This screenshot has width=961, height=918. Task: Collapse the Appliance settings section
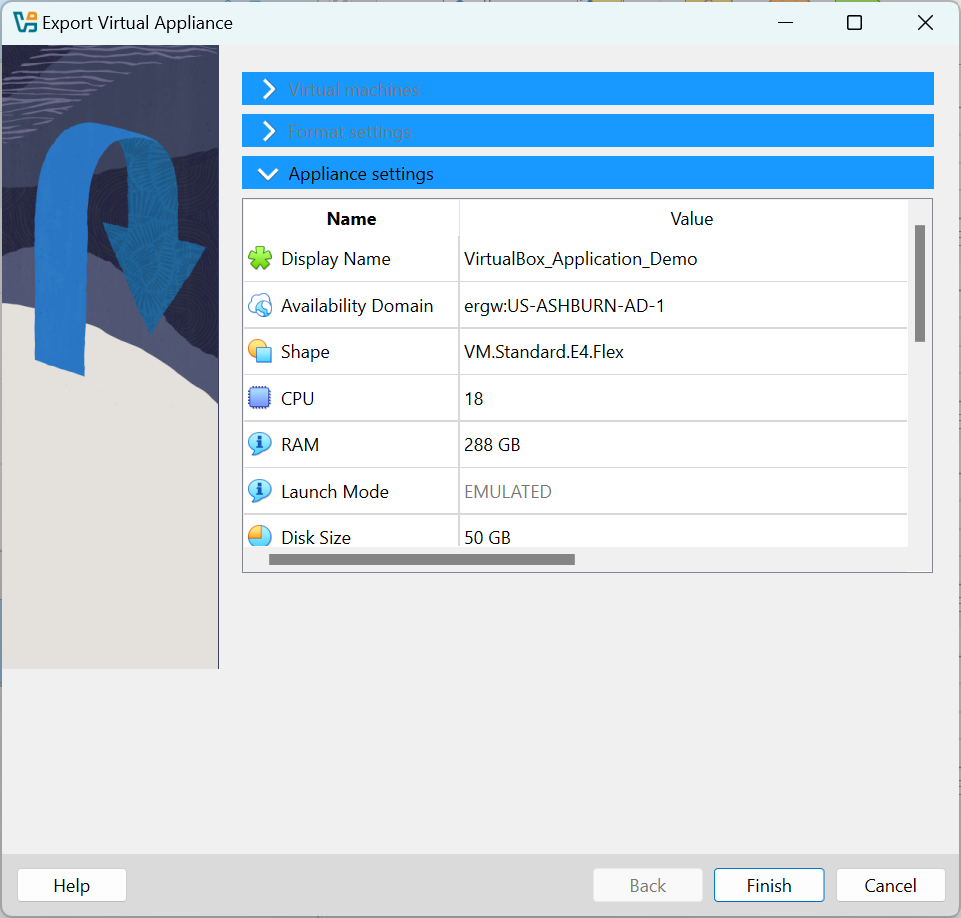click(588, 173)
